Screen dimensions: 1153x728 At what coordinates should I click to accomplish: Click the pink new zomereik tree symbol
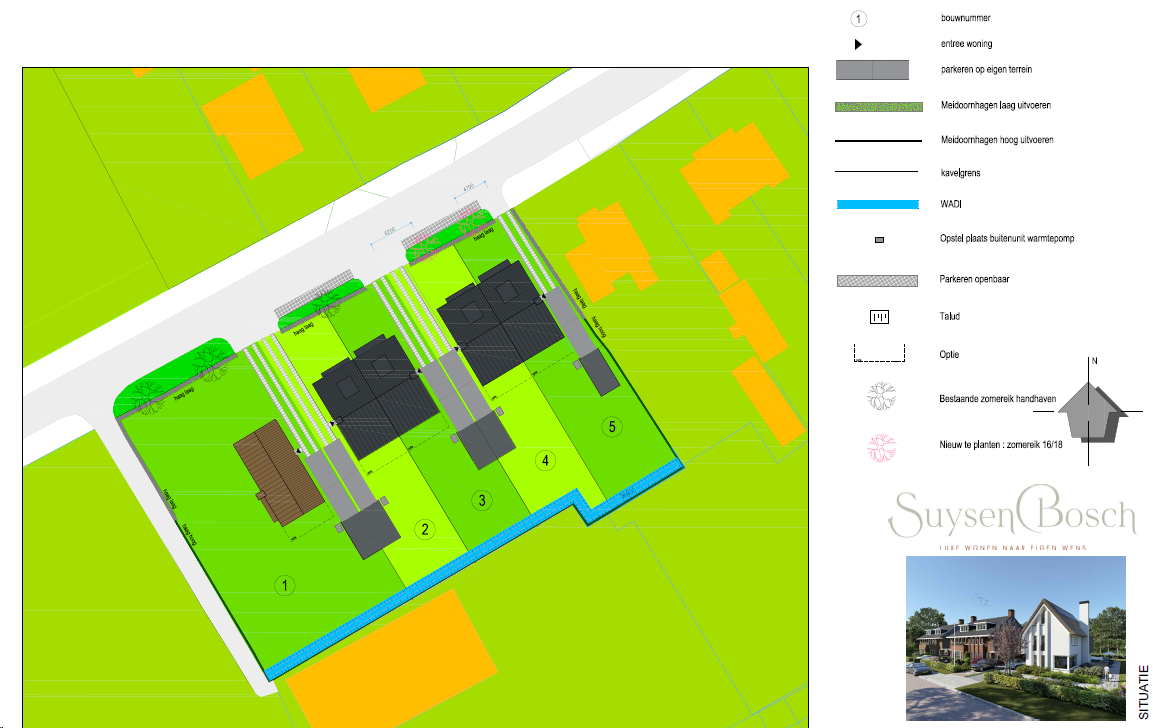tap(881, 451)
